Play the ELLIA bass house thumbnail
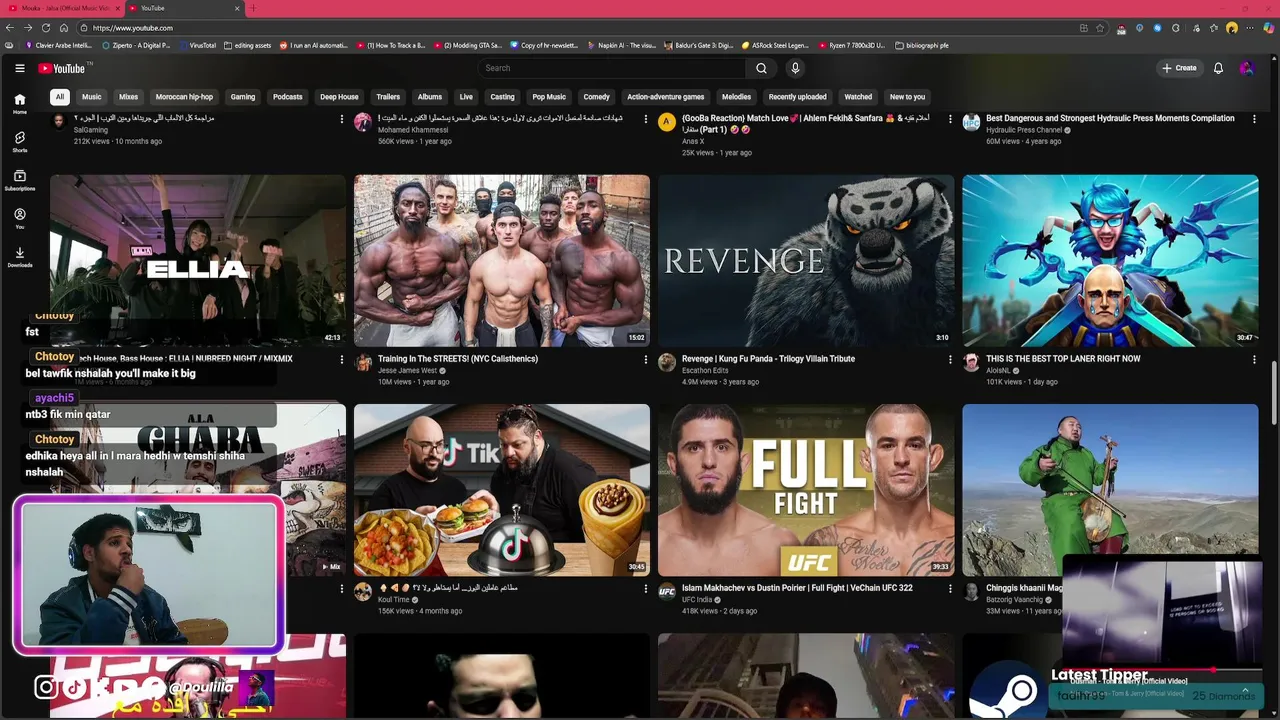 [198, 260]
